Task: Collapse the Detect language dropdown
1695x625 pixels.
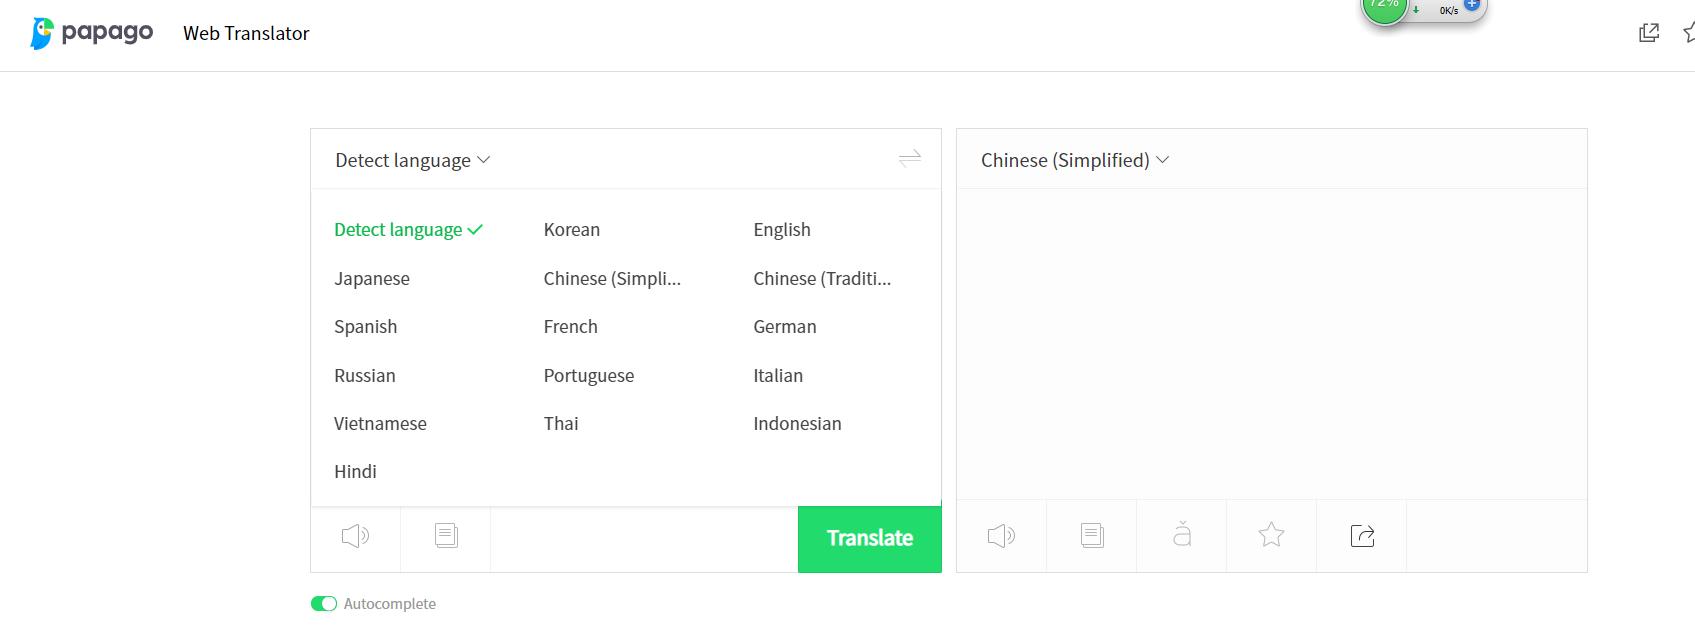Action: (x=412, y=160)
